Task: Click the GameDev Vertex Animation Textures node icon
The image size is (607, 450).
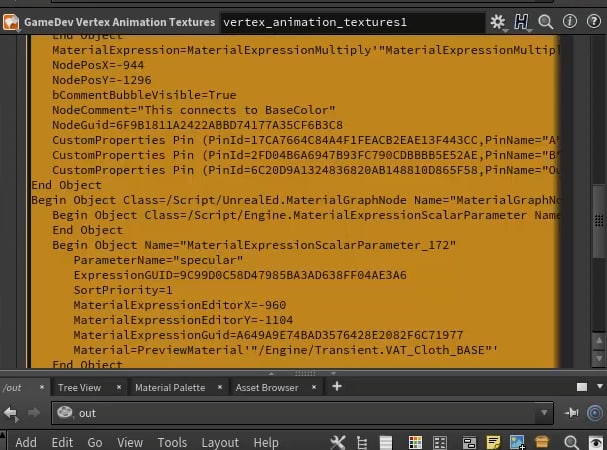Action: pos(11,22)
